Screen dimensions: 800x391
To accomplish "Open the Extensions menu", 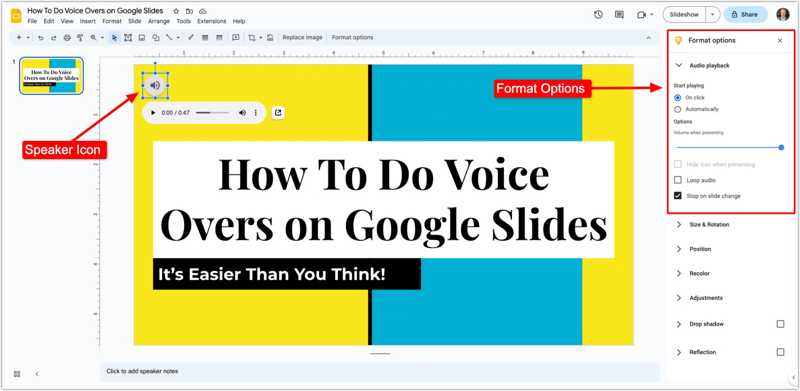I will point(212,21).
